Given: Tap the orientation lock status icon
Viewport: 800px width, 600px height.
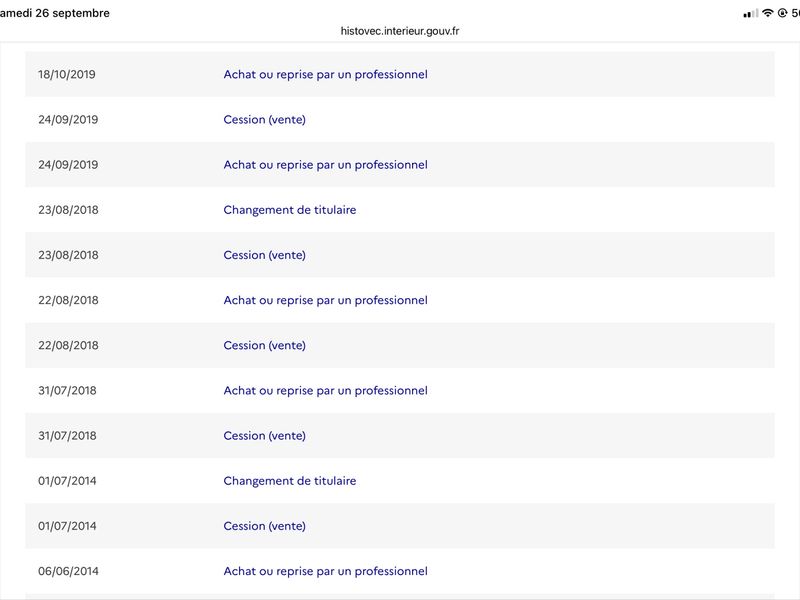Looking at the screenshot, I should click(x=782, y=13).
